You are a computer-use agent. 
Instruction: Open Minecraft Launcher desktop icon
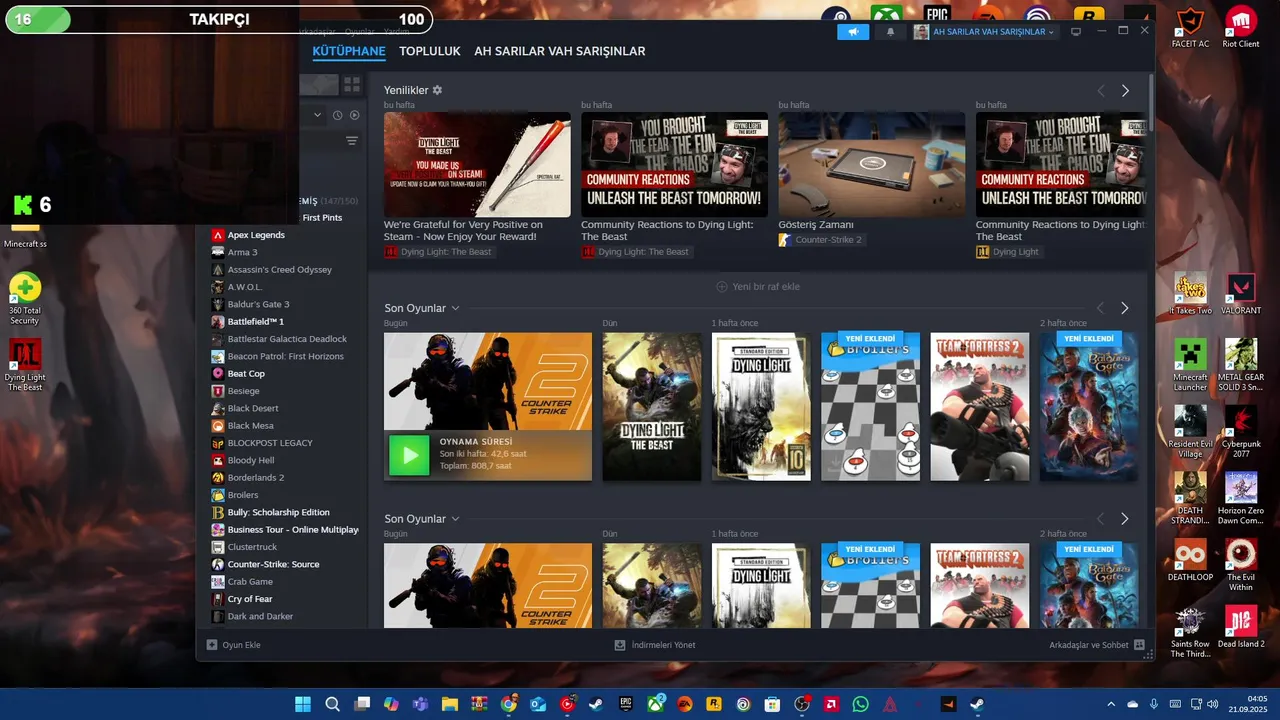click(1190, 365)
